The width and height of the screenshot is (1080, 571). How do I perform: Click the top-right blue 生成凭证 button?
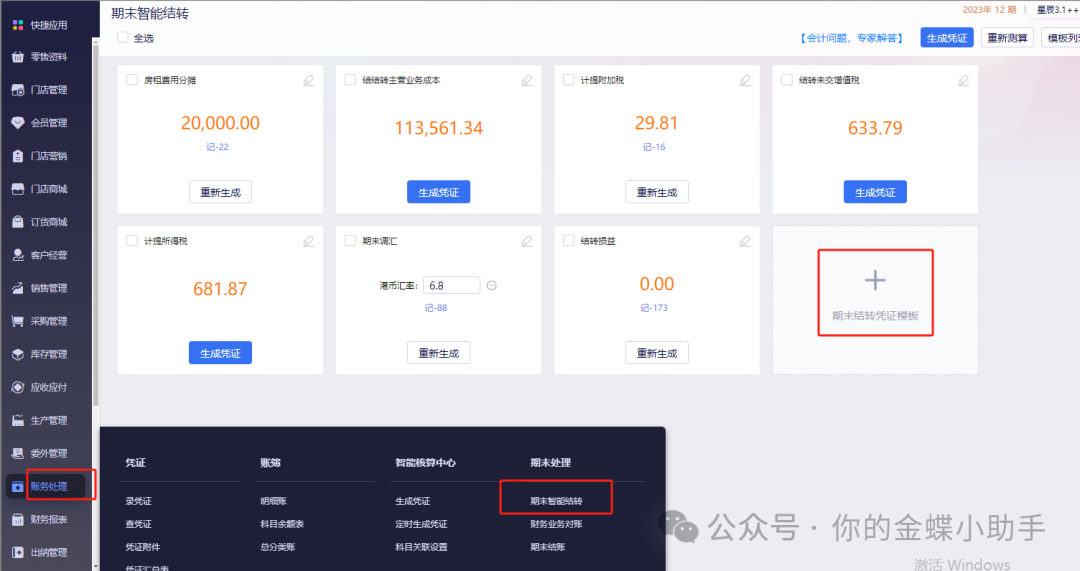(946, 38)
